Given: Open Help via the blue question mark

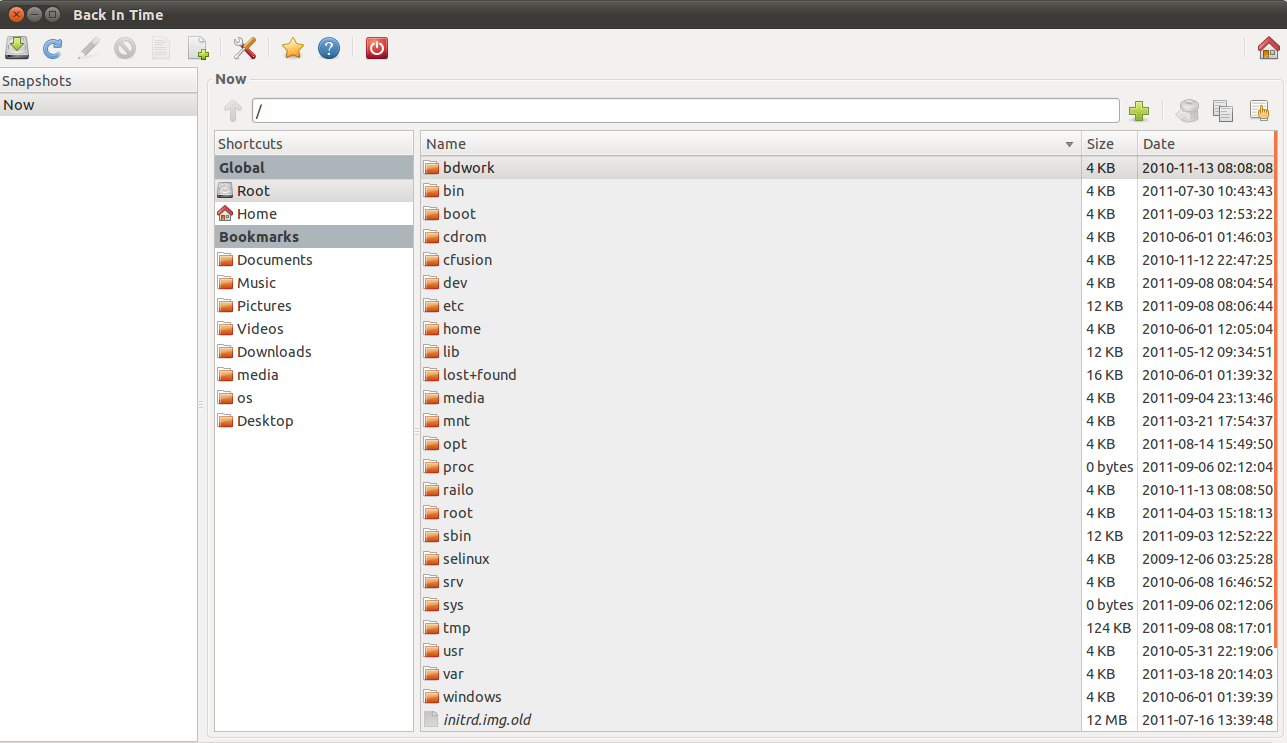Looking at the screenshot, I should coord(329,48).
